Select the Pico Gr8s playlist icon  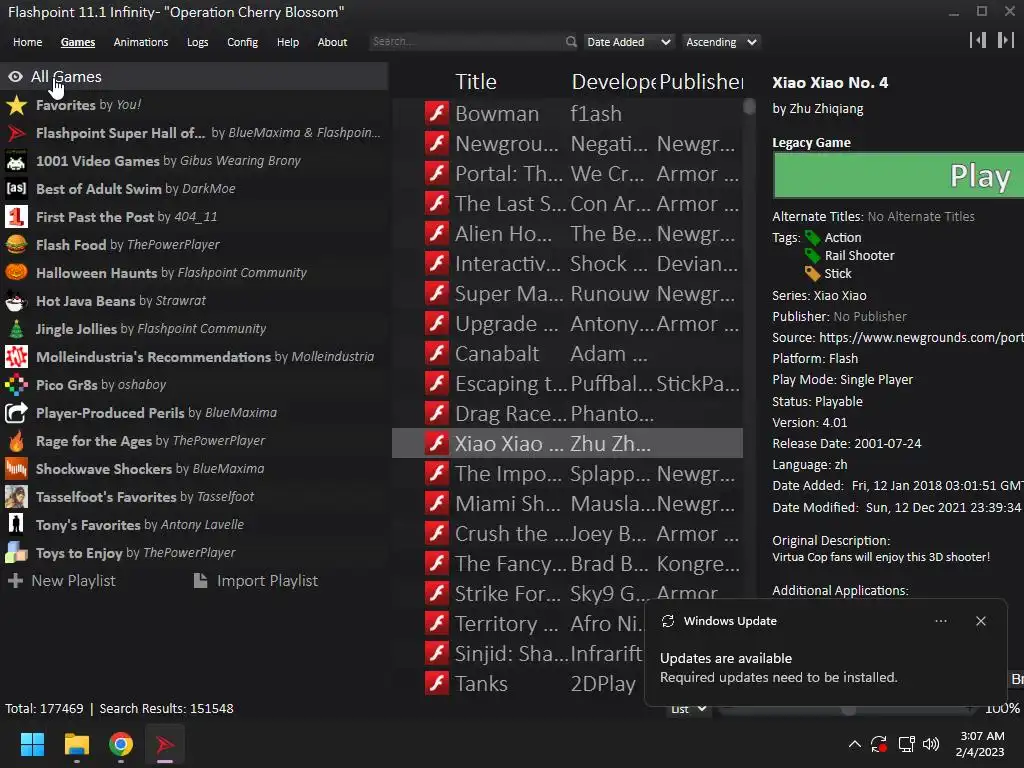click(x=16, y=385)
